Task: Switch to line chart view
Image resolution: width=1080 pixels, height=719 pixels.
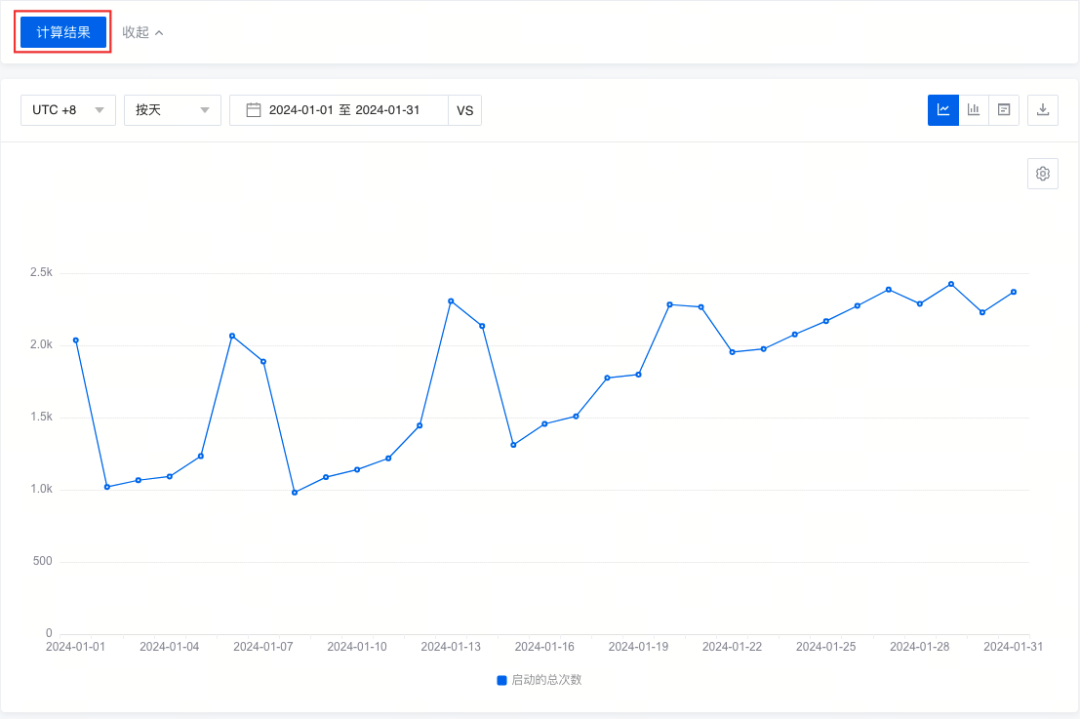Action: 943,110
